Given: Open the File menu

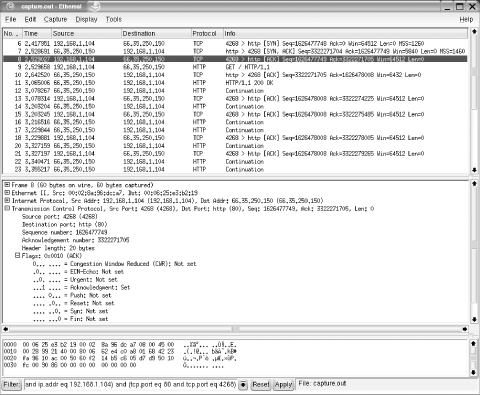Looking at the screenshot, I should [11, 19].
